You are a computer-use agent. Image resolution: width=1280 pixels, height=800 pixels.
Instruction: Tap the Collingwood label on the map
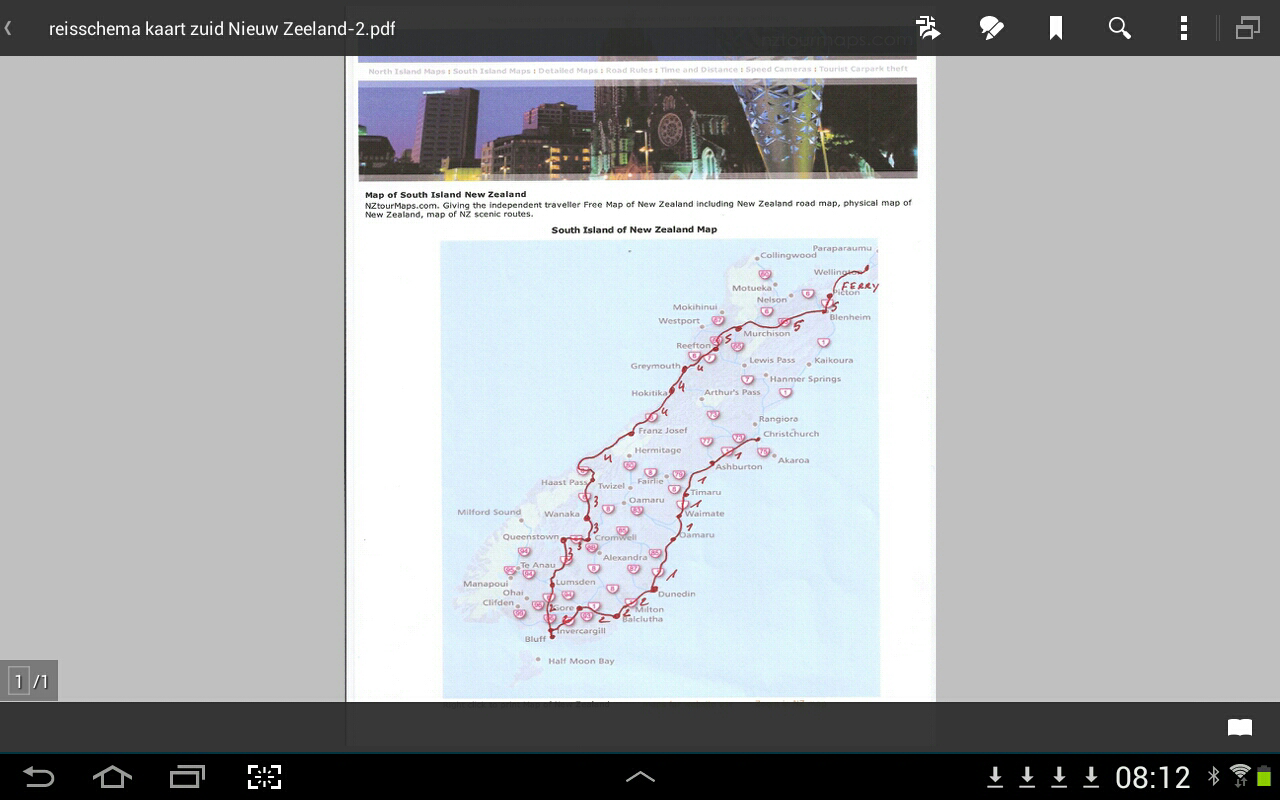(788, 255)
